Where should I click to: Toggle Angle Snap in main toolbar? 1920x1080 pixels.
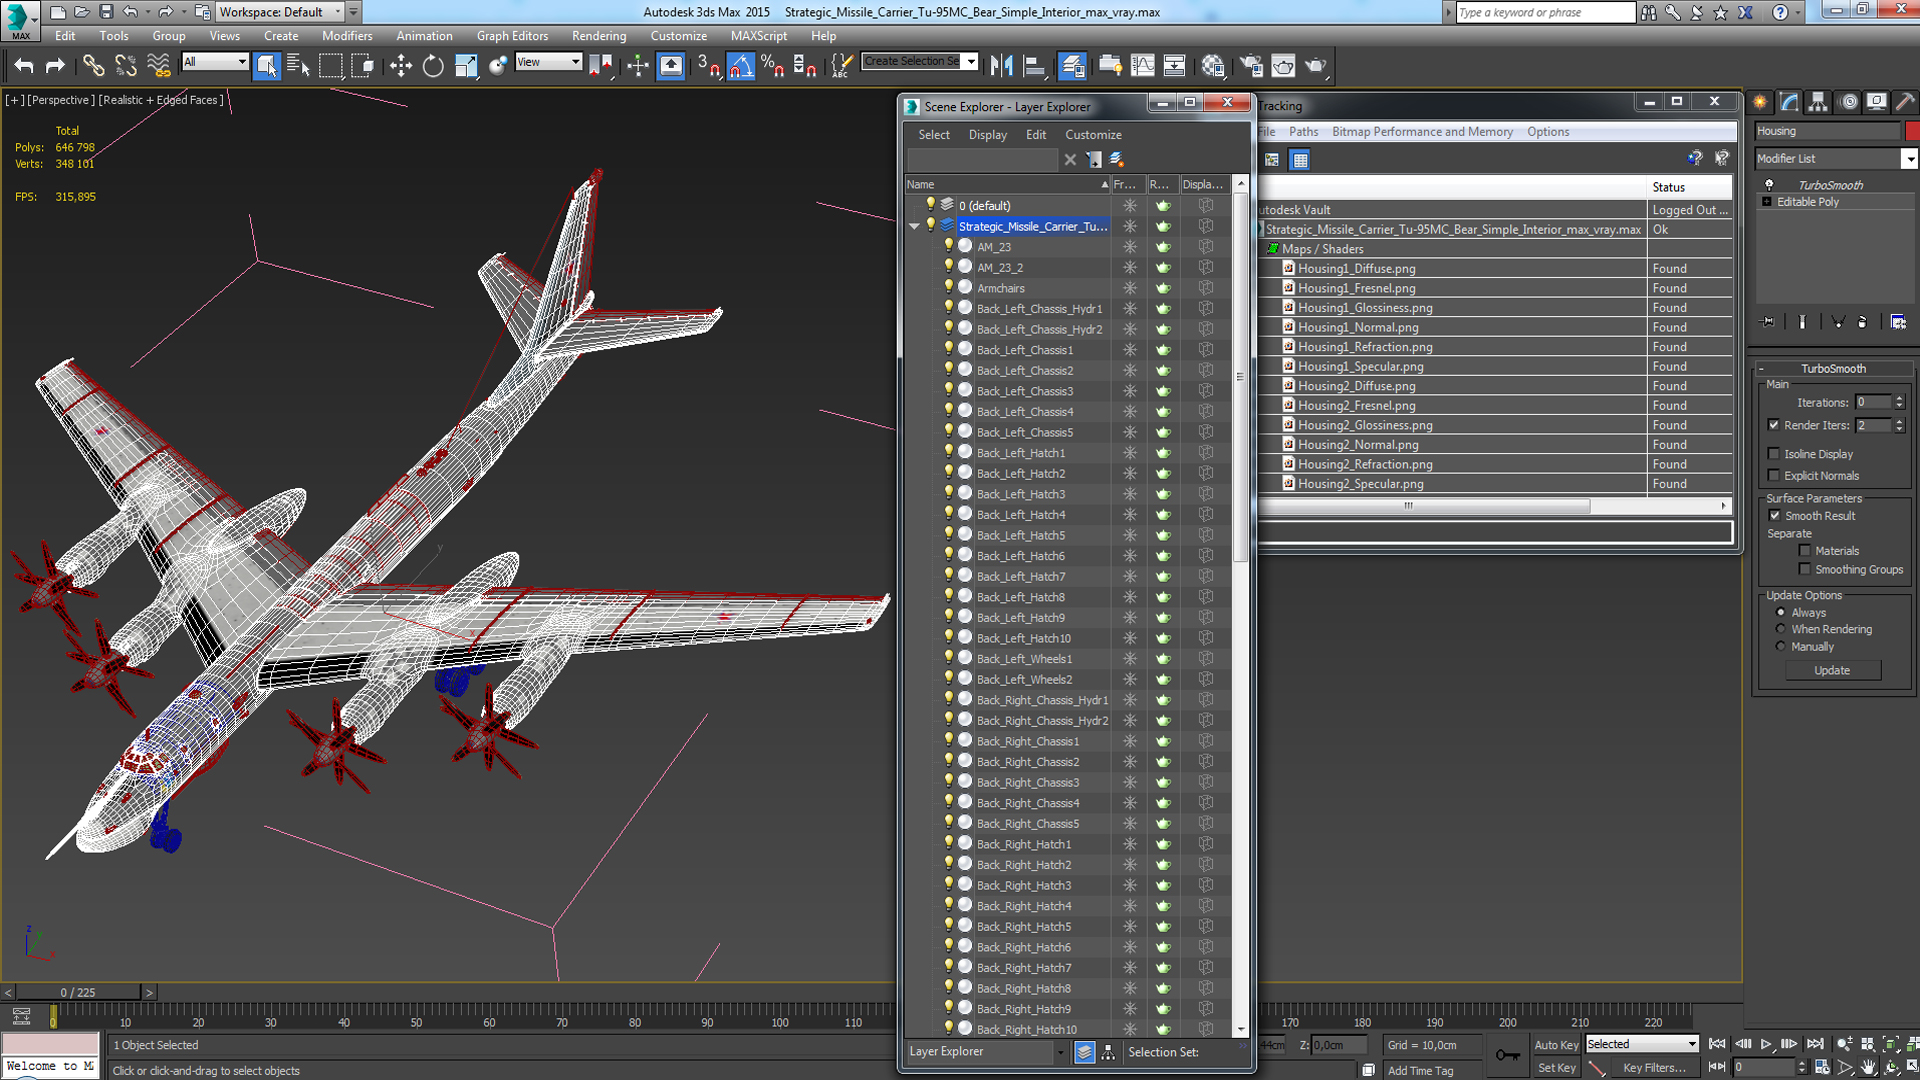[x=740, y=66]
